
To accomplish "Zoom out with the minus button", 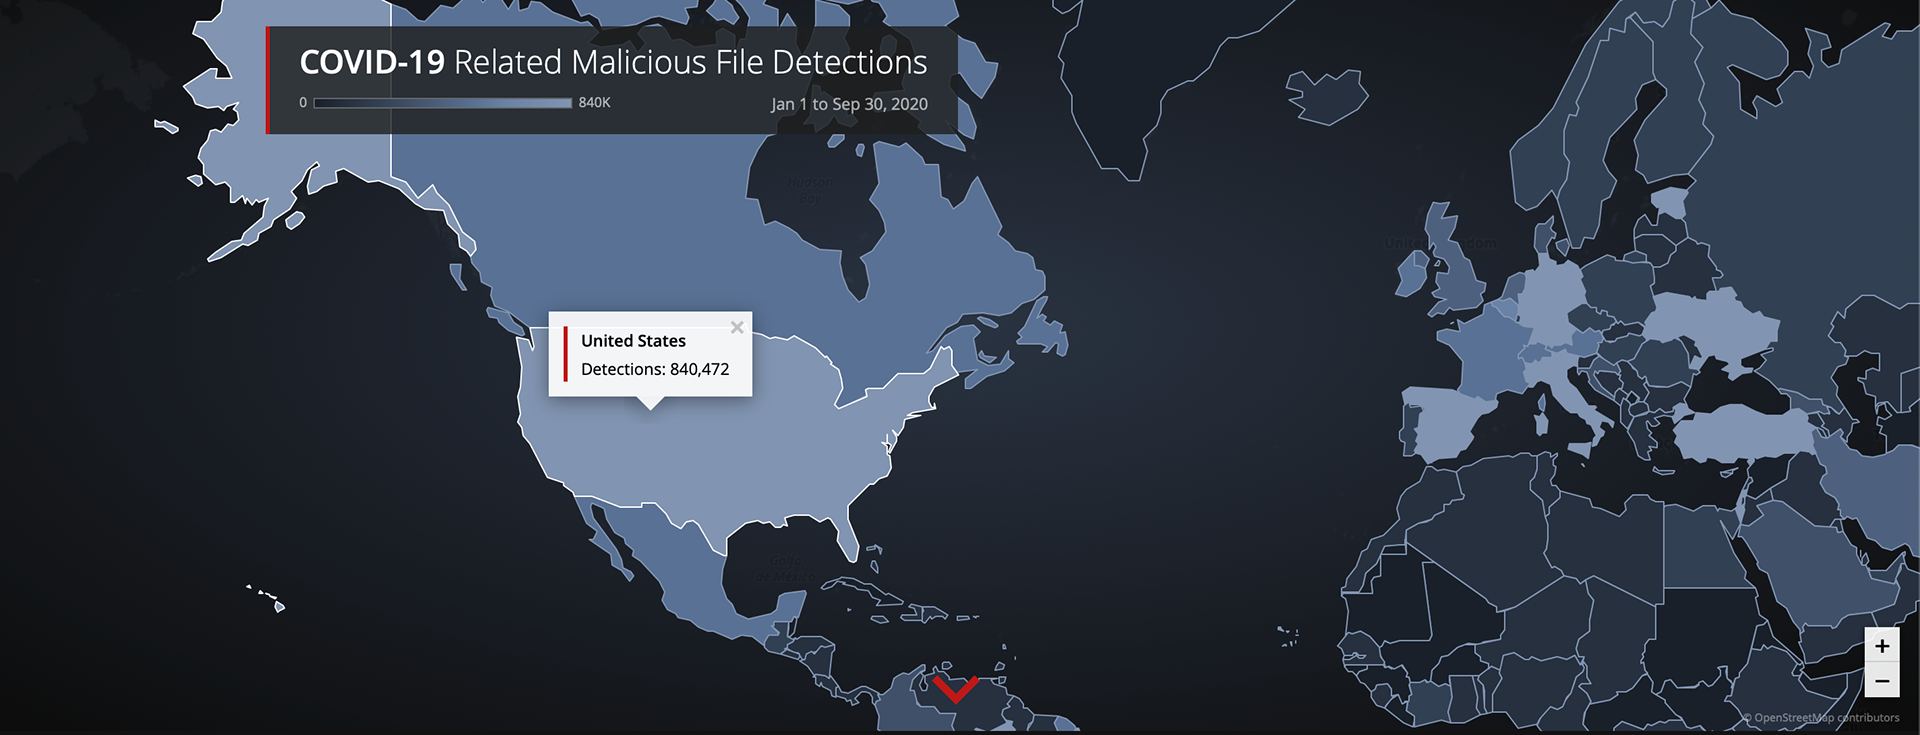I will (x=1882, y=680).
